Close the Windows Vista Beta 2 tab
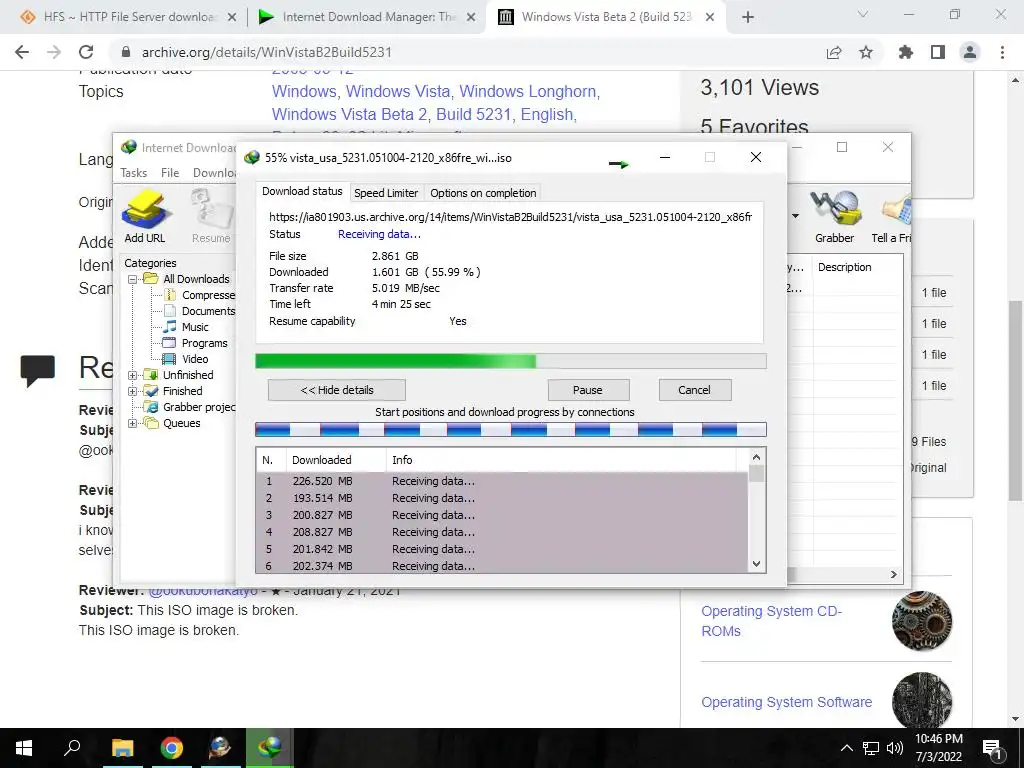The width and height of the screenshot is (1024, 768). point(711,18)
